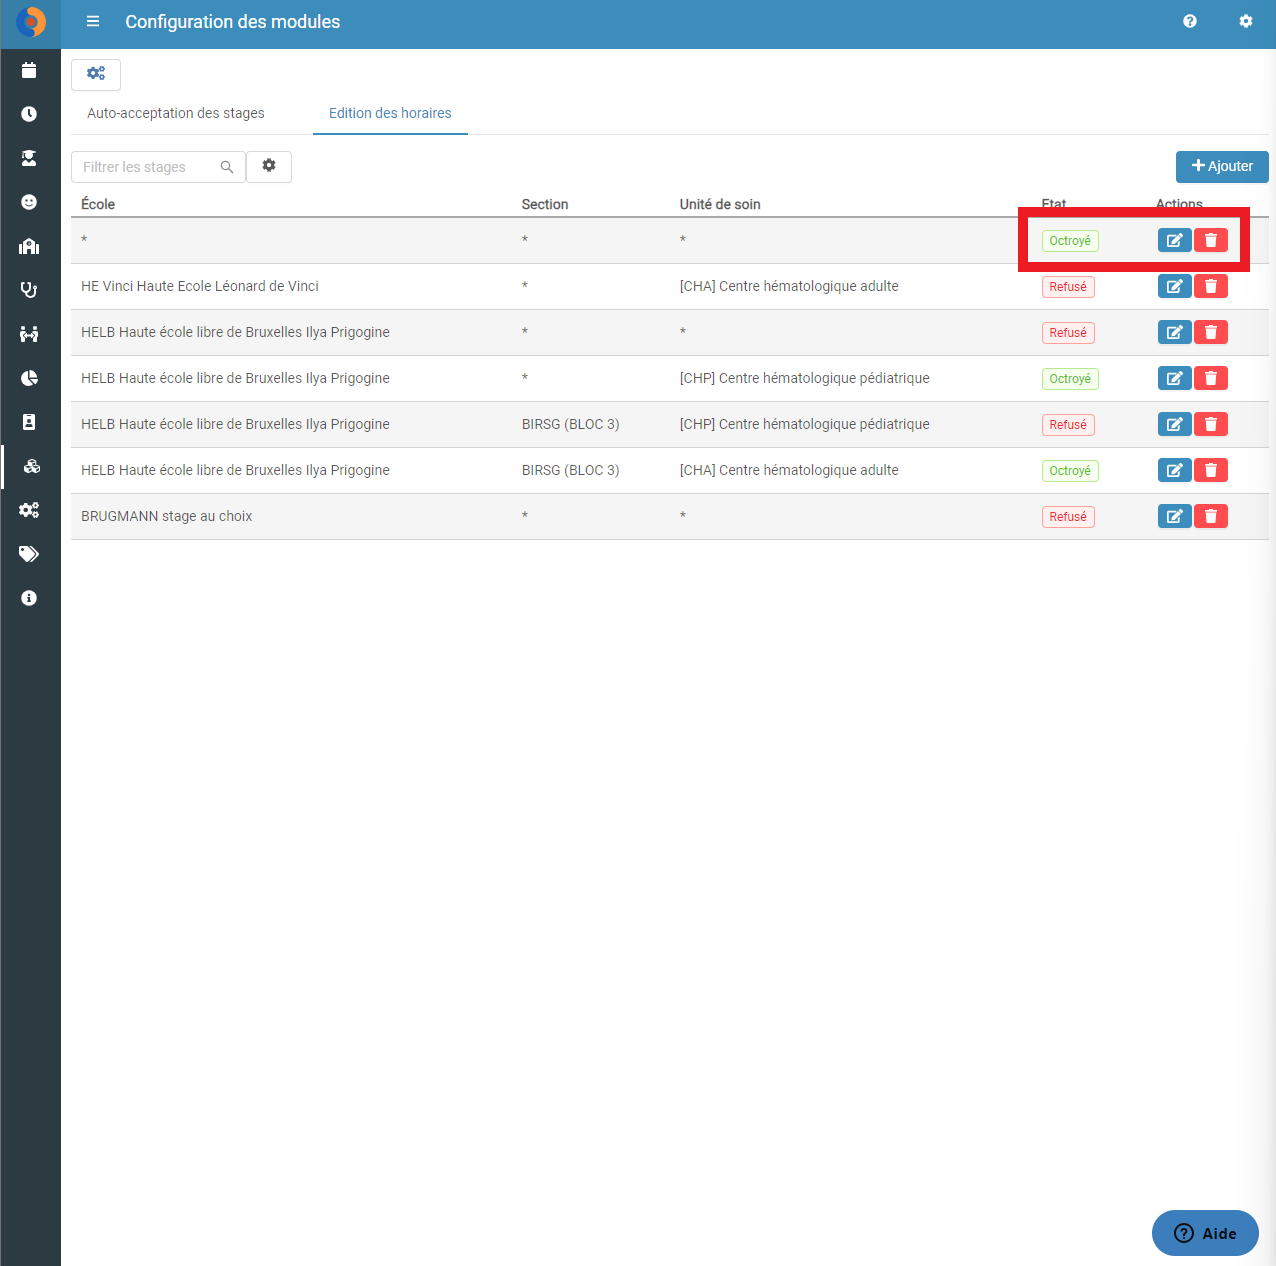Focus the Filtrer les stages field

pos(158,167)
